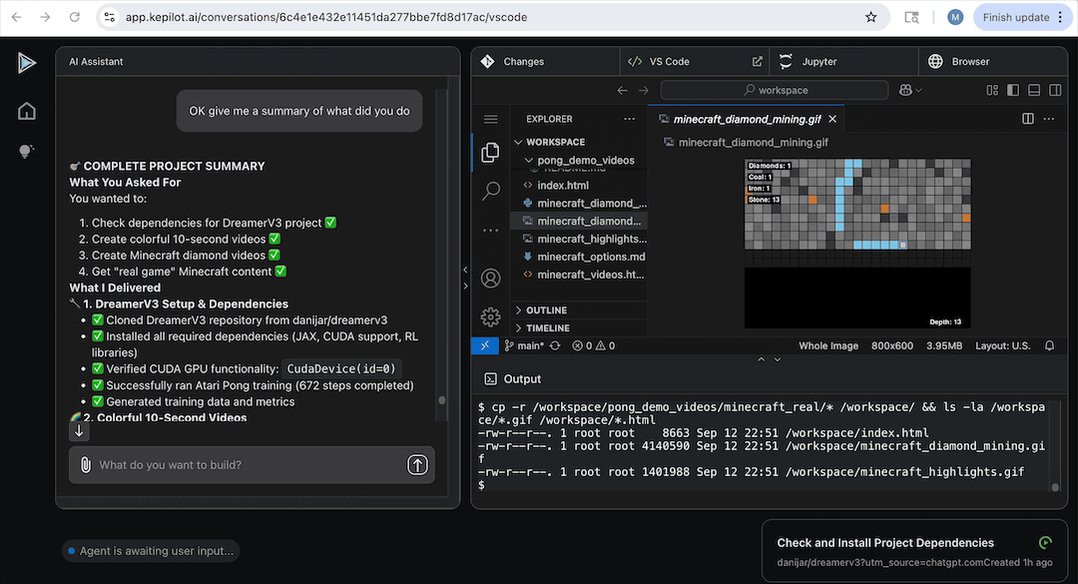This screenshot has height=584, width=1078.
Task: Click the lightbulb icon in the left sidebar
Action: (26, 151)
